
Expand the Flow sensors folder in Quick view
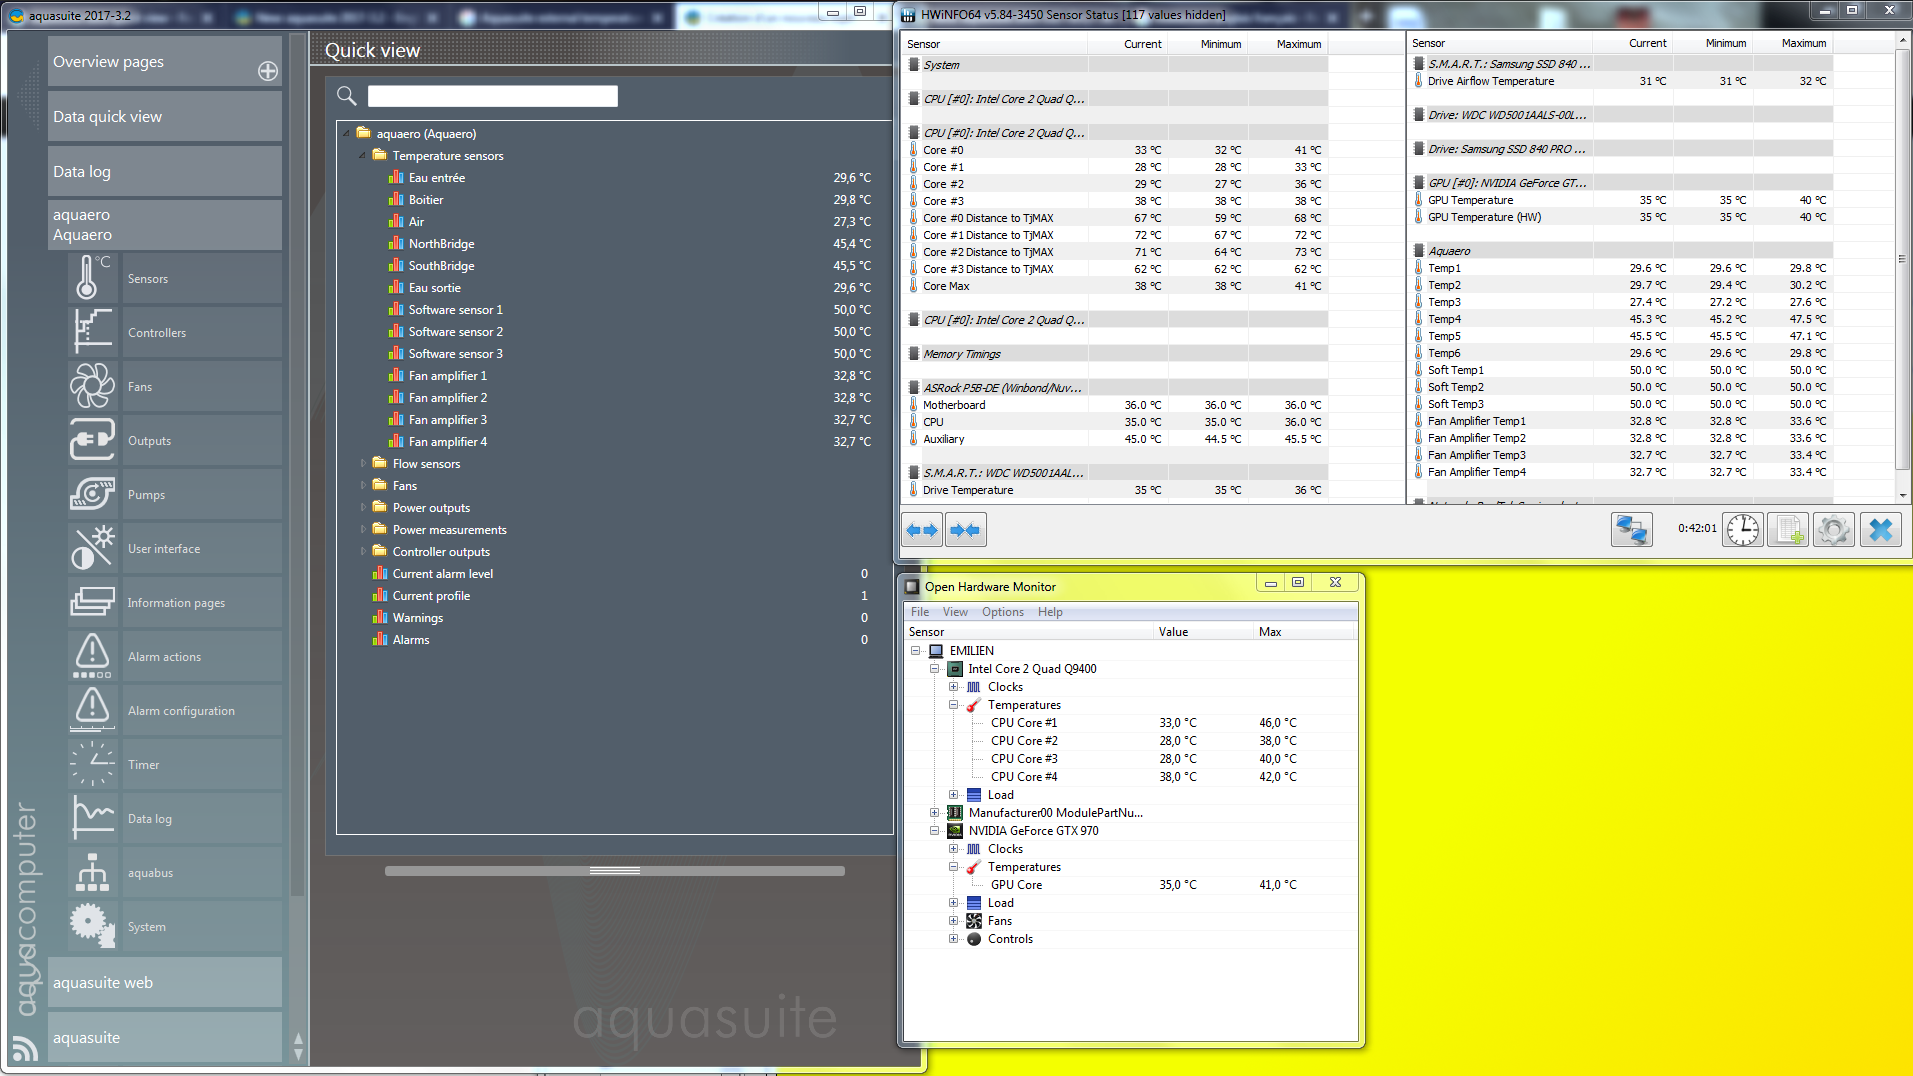363,464
